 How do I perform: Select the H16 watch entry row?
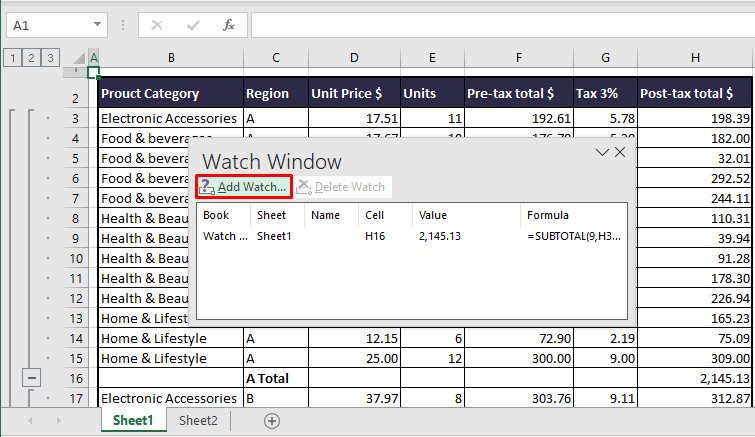coord(412,236)
